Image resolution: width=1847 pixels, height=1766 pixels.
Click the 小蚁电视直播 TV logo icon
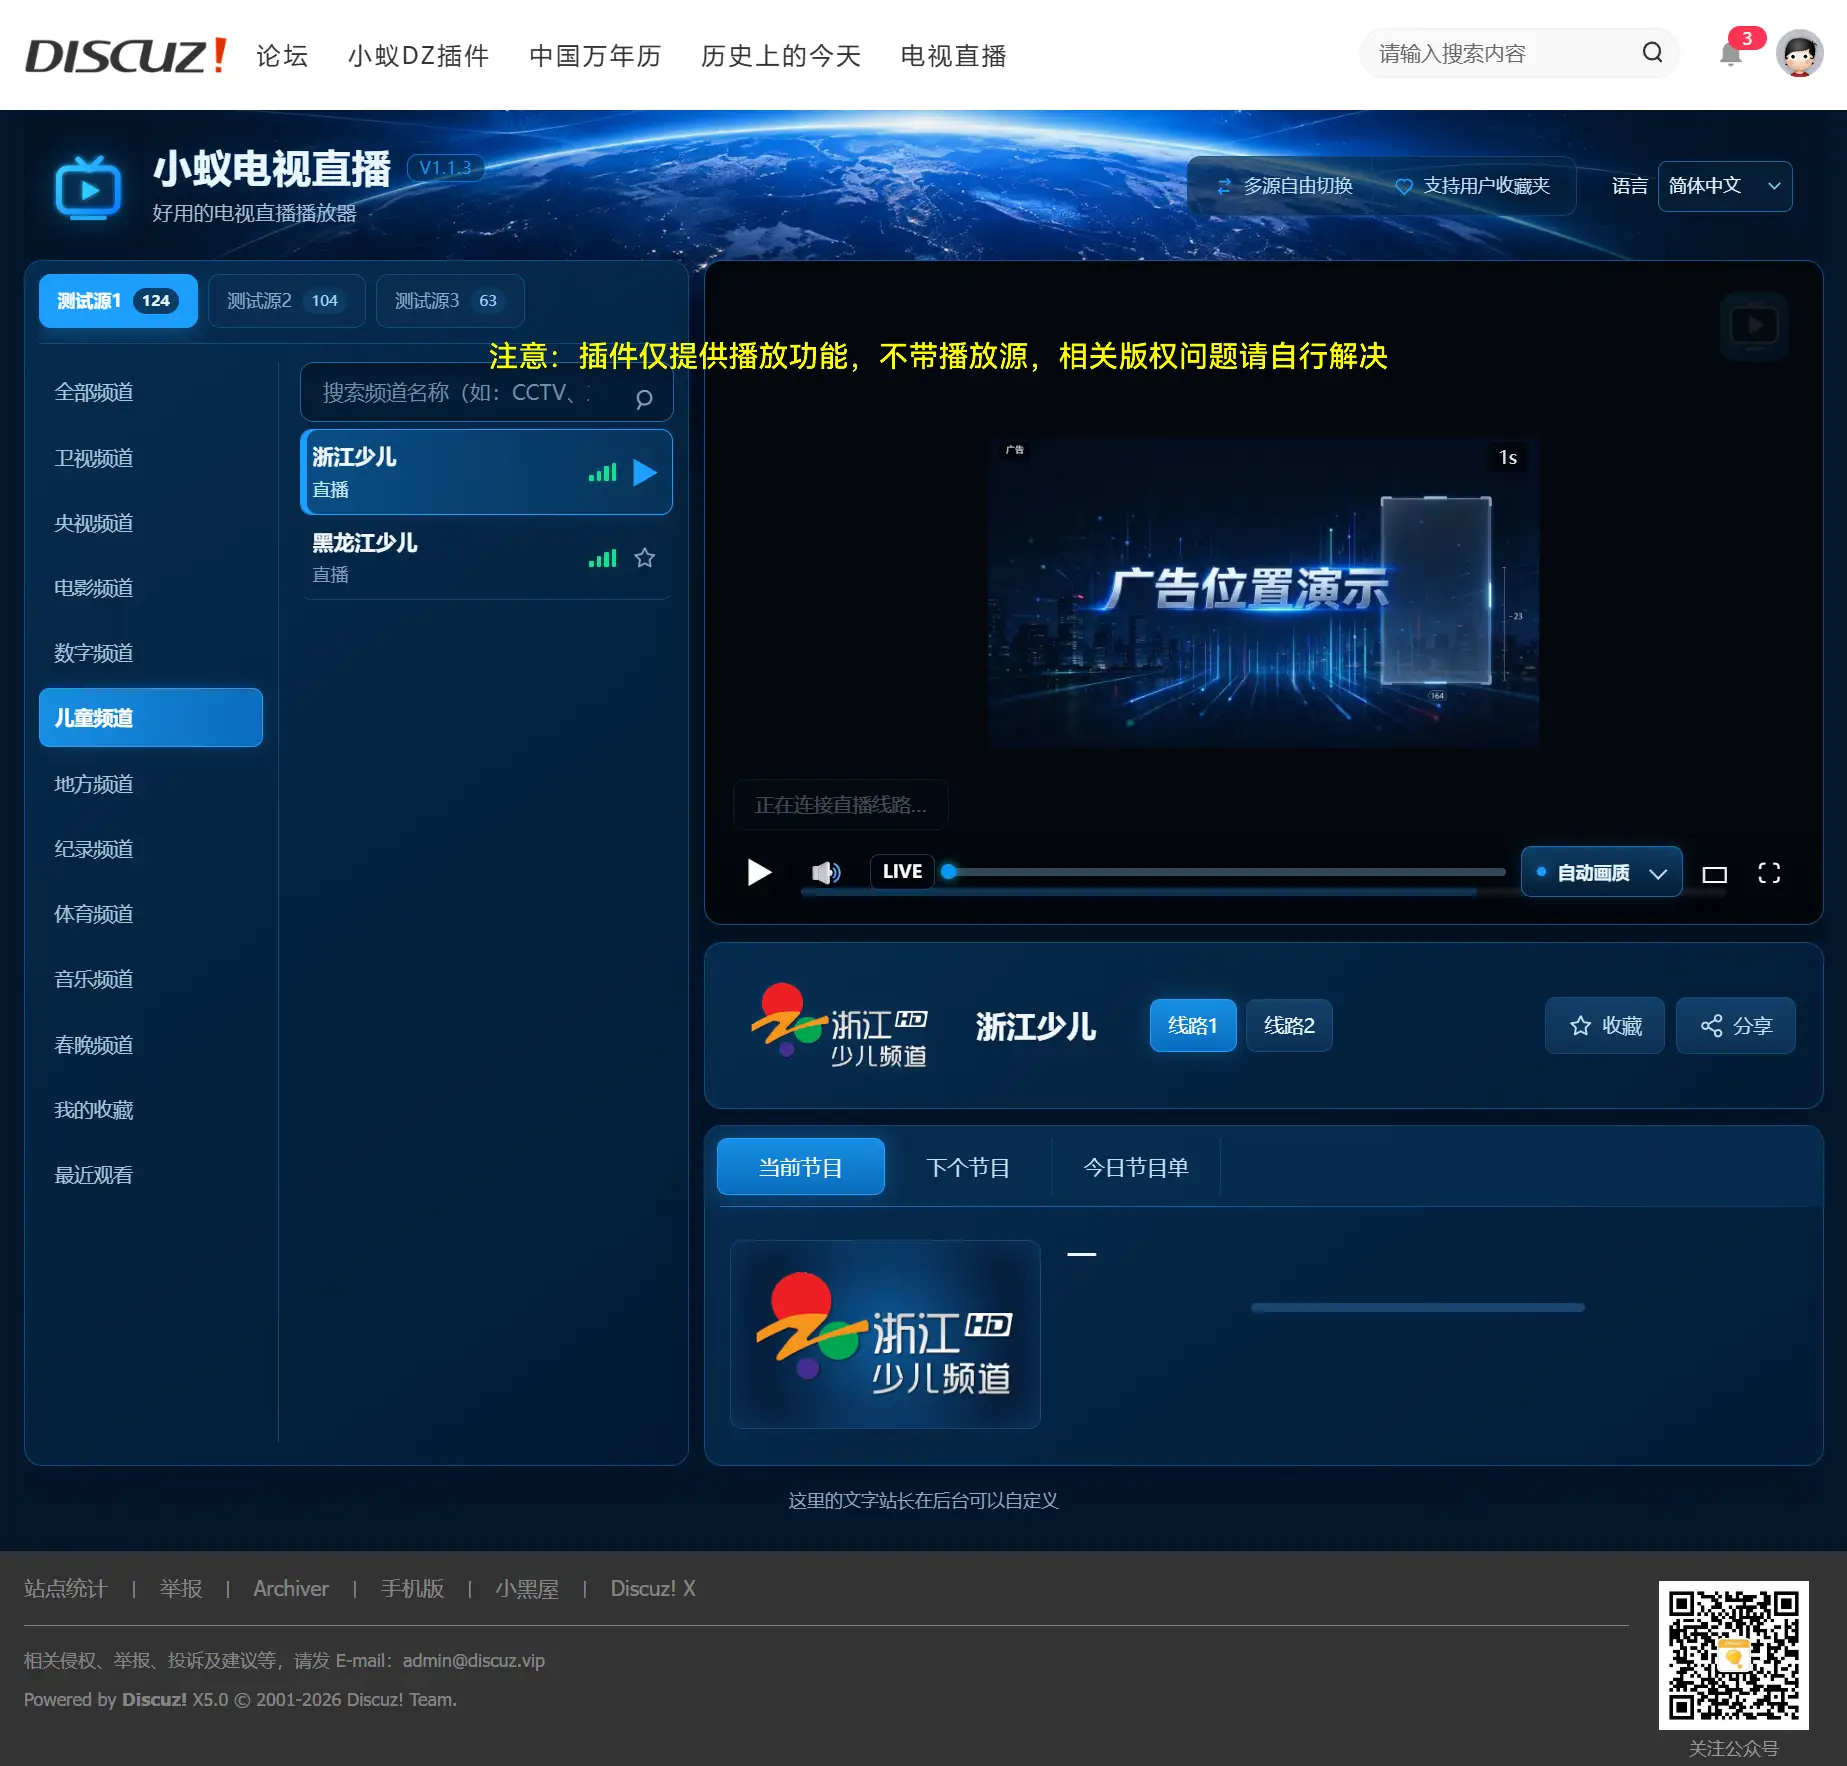88,187
